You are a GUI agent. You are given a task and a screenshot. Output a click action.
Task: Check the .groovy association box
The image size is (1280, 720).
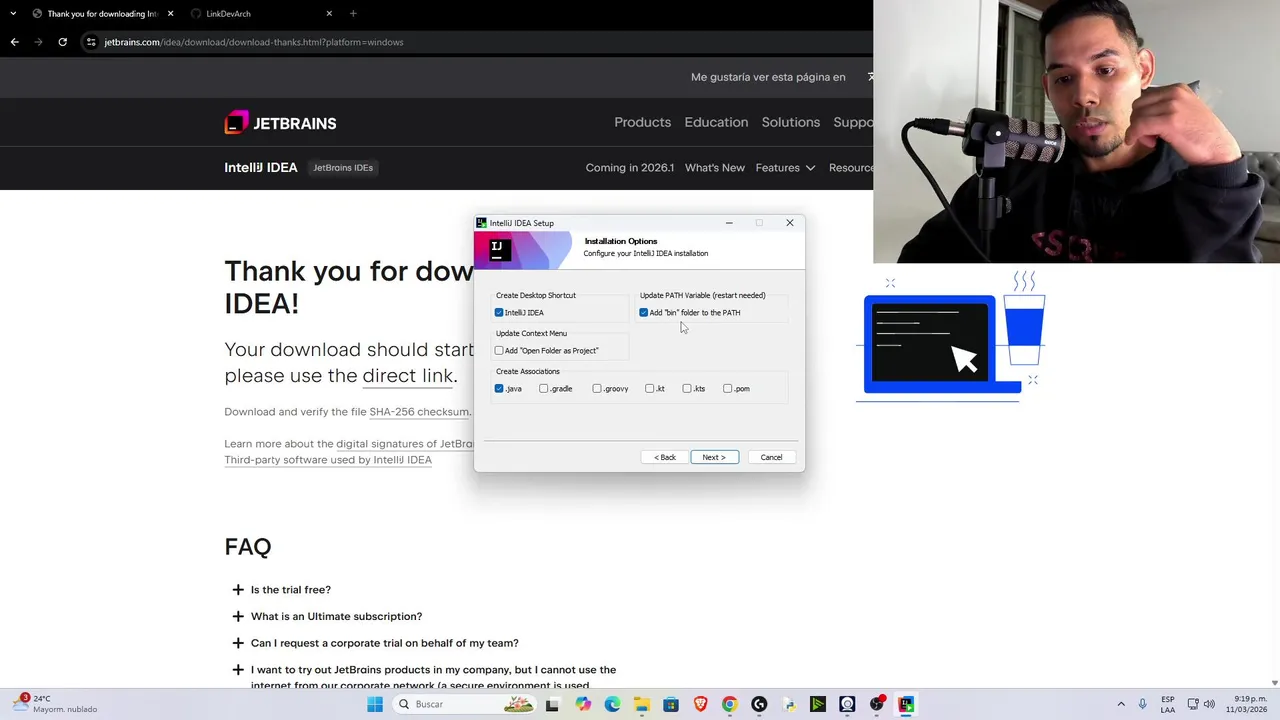[x=597, y=389]
